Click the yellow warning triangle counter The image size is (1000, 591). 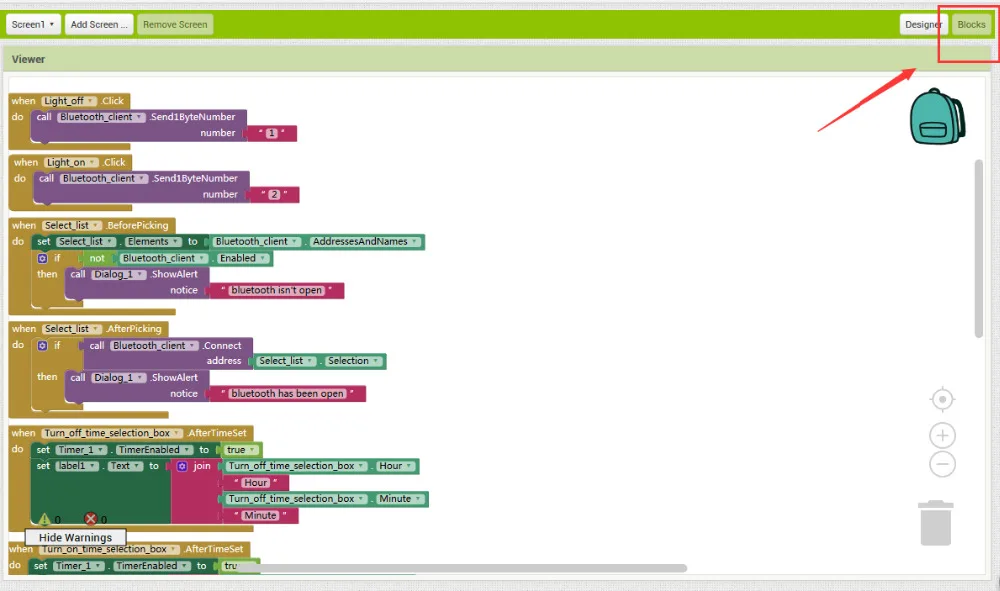[45, 520]
